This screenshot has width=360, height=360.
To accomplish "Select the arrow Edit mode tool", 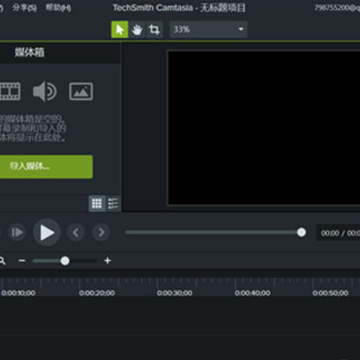I will click(x=119, y=30).
